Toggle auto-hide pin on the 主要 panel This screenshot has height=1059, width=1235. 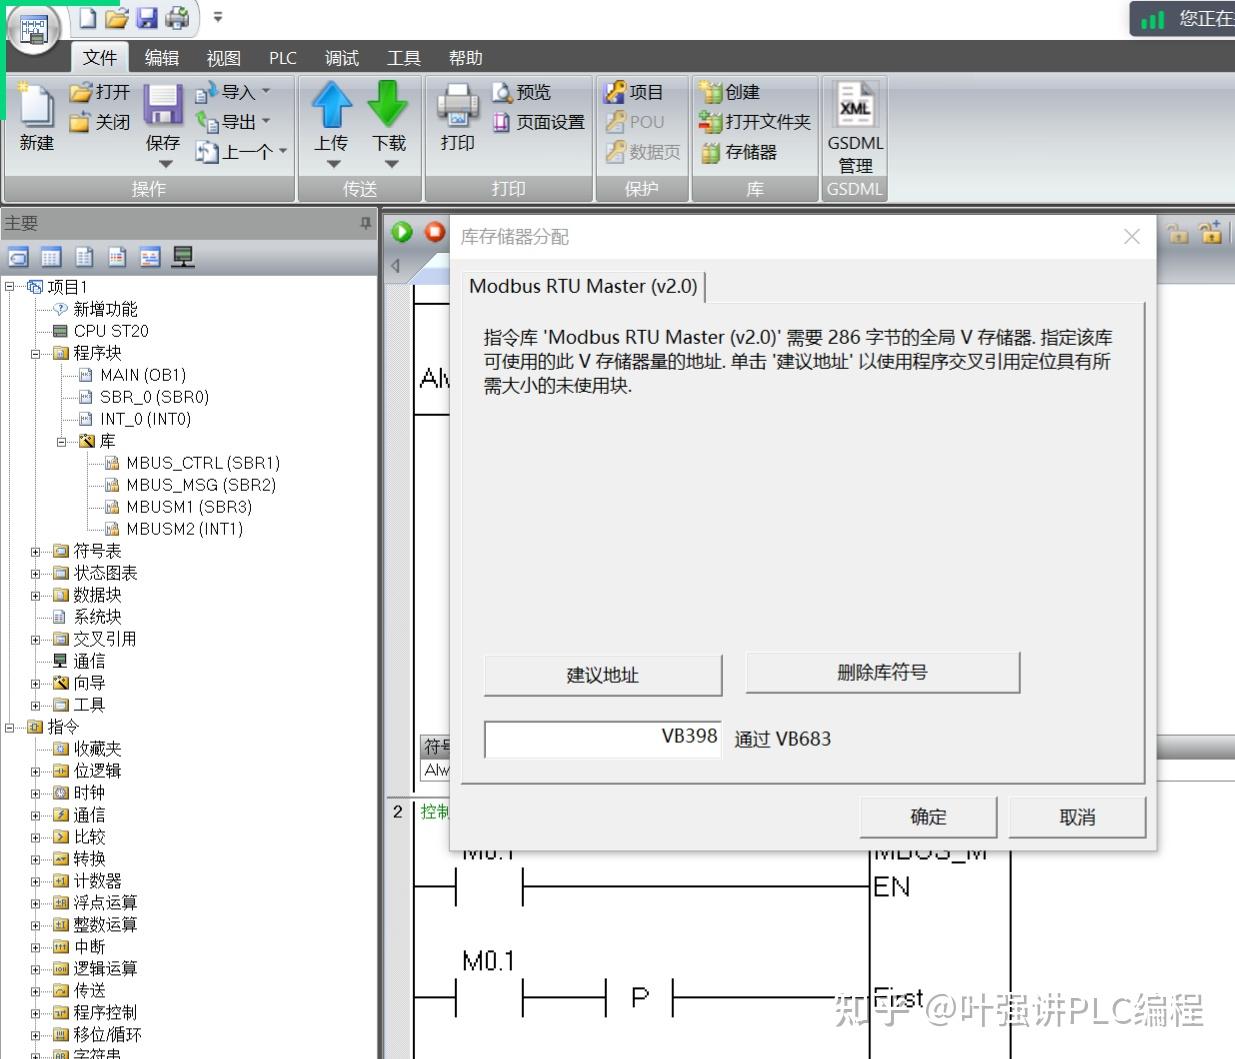coord(367,223)
